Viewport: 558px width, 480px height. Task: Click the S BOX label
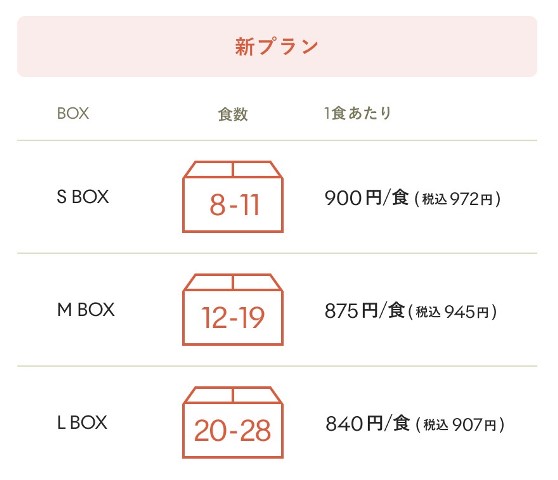pyautogui.click(x=83, y=197)
